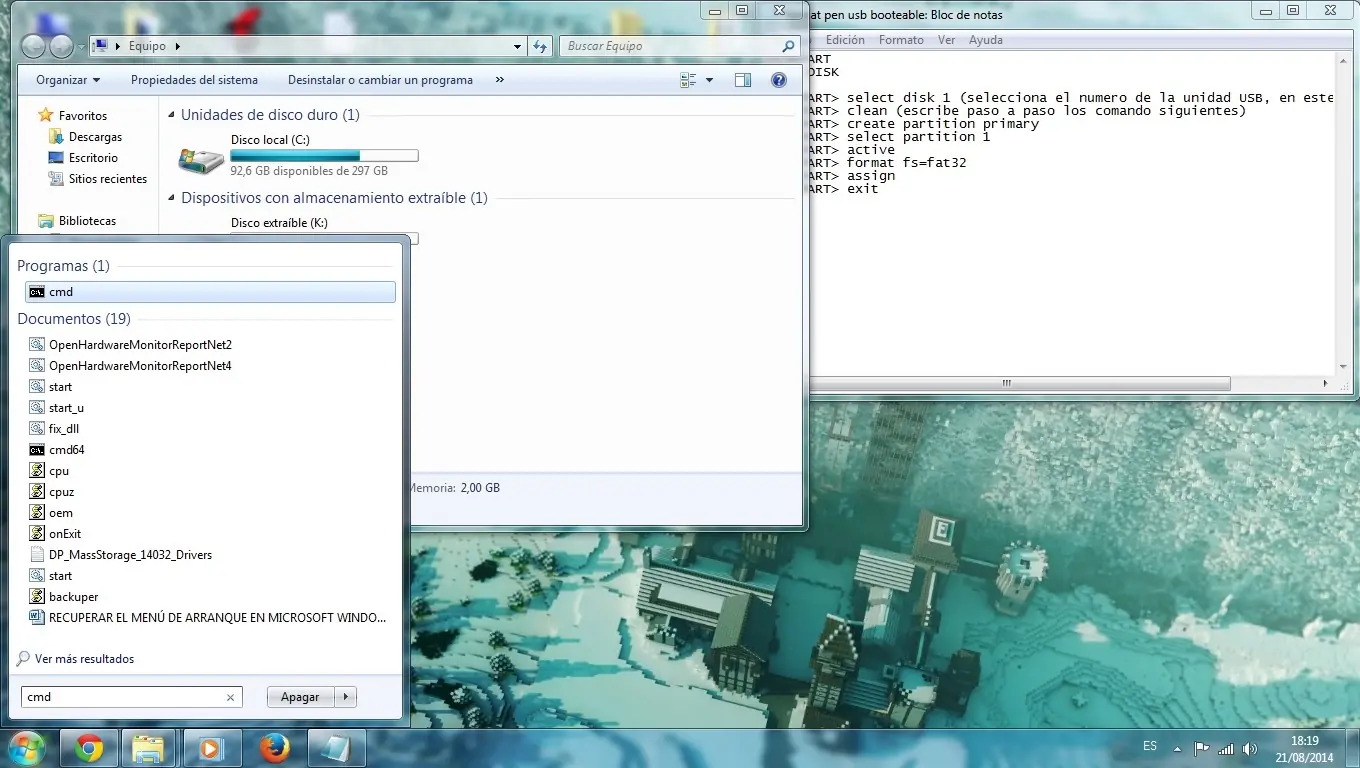Open Explorer help question mark
Screen dimensions: 1360x768
pyautogui.click(x=778, y=80)
